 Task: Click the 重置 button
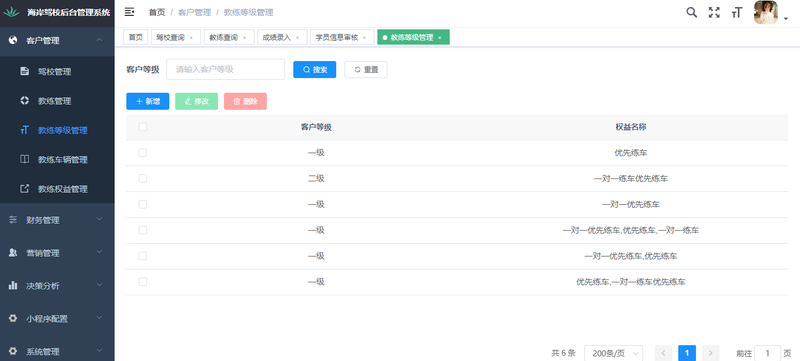[x=366, y=69]
